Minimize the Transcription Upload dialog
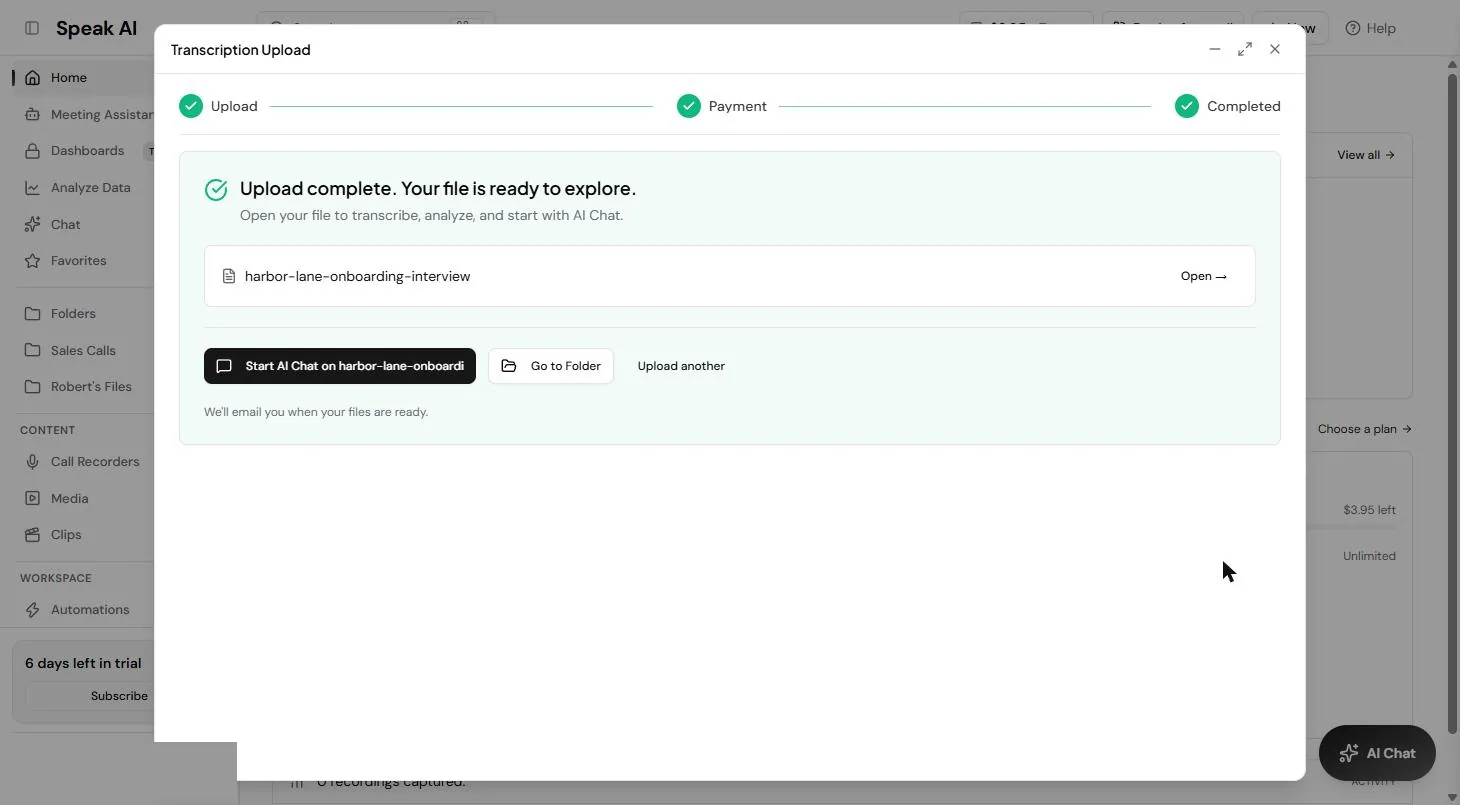This screenshot has width=1460, height=805. click(1215, 49)
